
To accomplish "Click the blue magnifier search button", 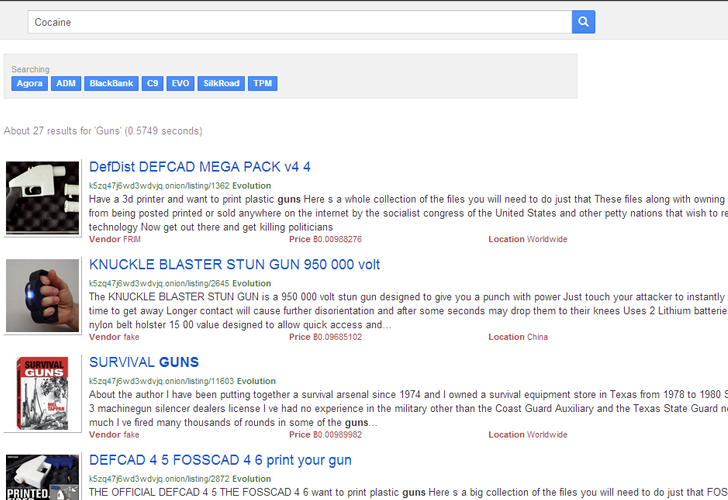I will [x=583, y=22].
